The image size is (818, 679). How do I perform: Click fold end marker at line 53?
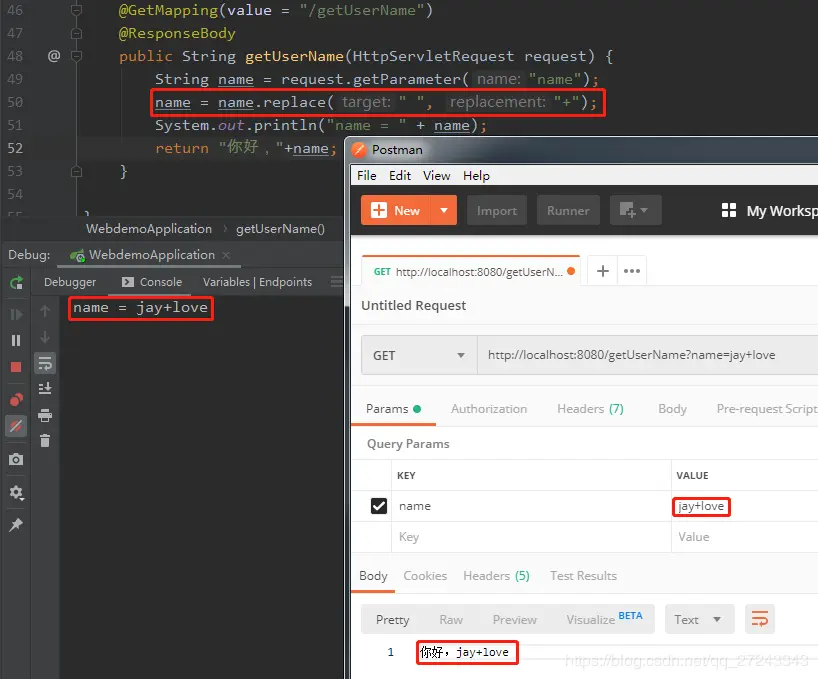[x=76, y=171]
